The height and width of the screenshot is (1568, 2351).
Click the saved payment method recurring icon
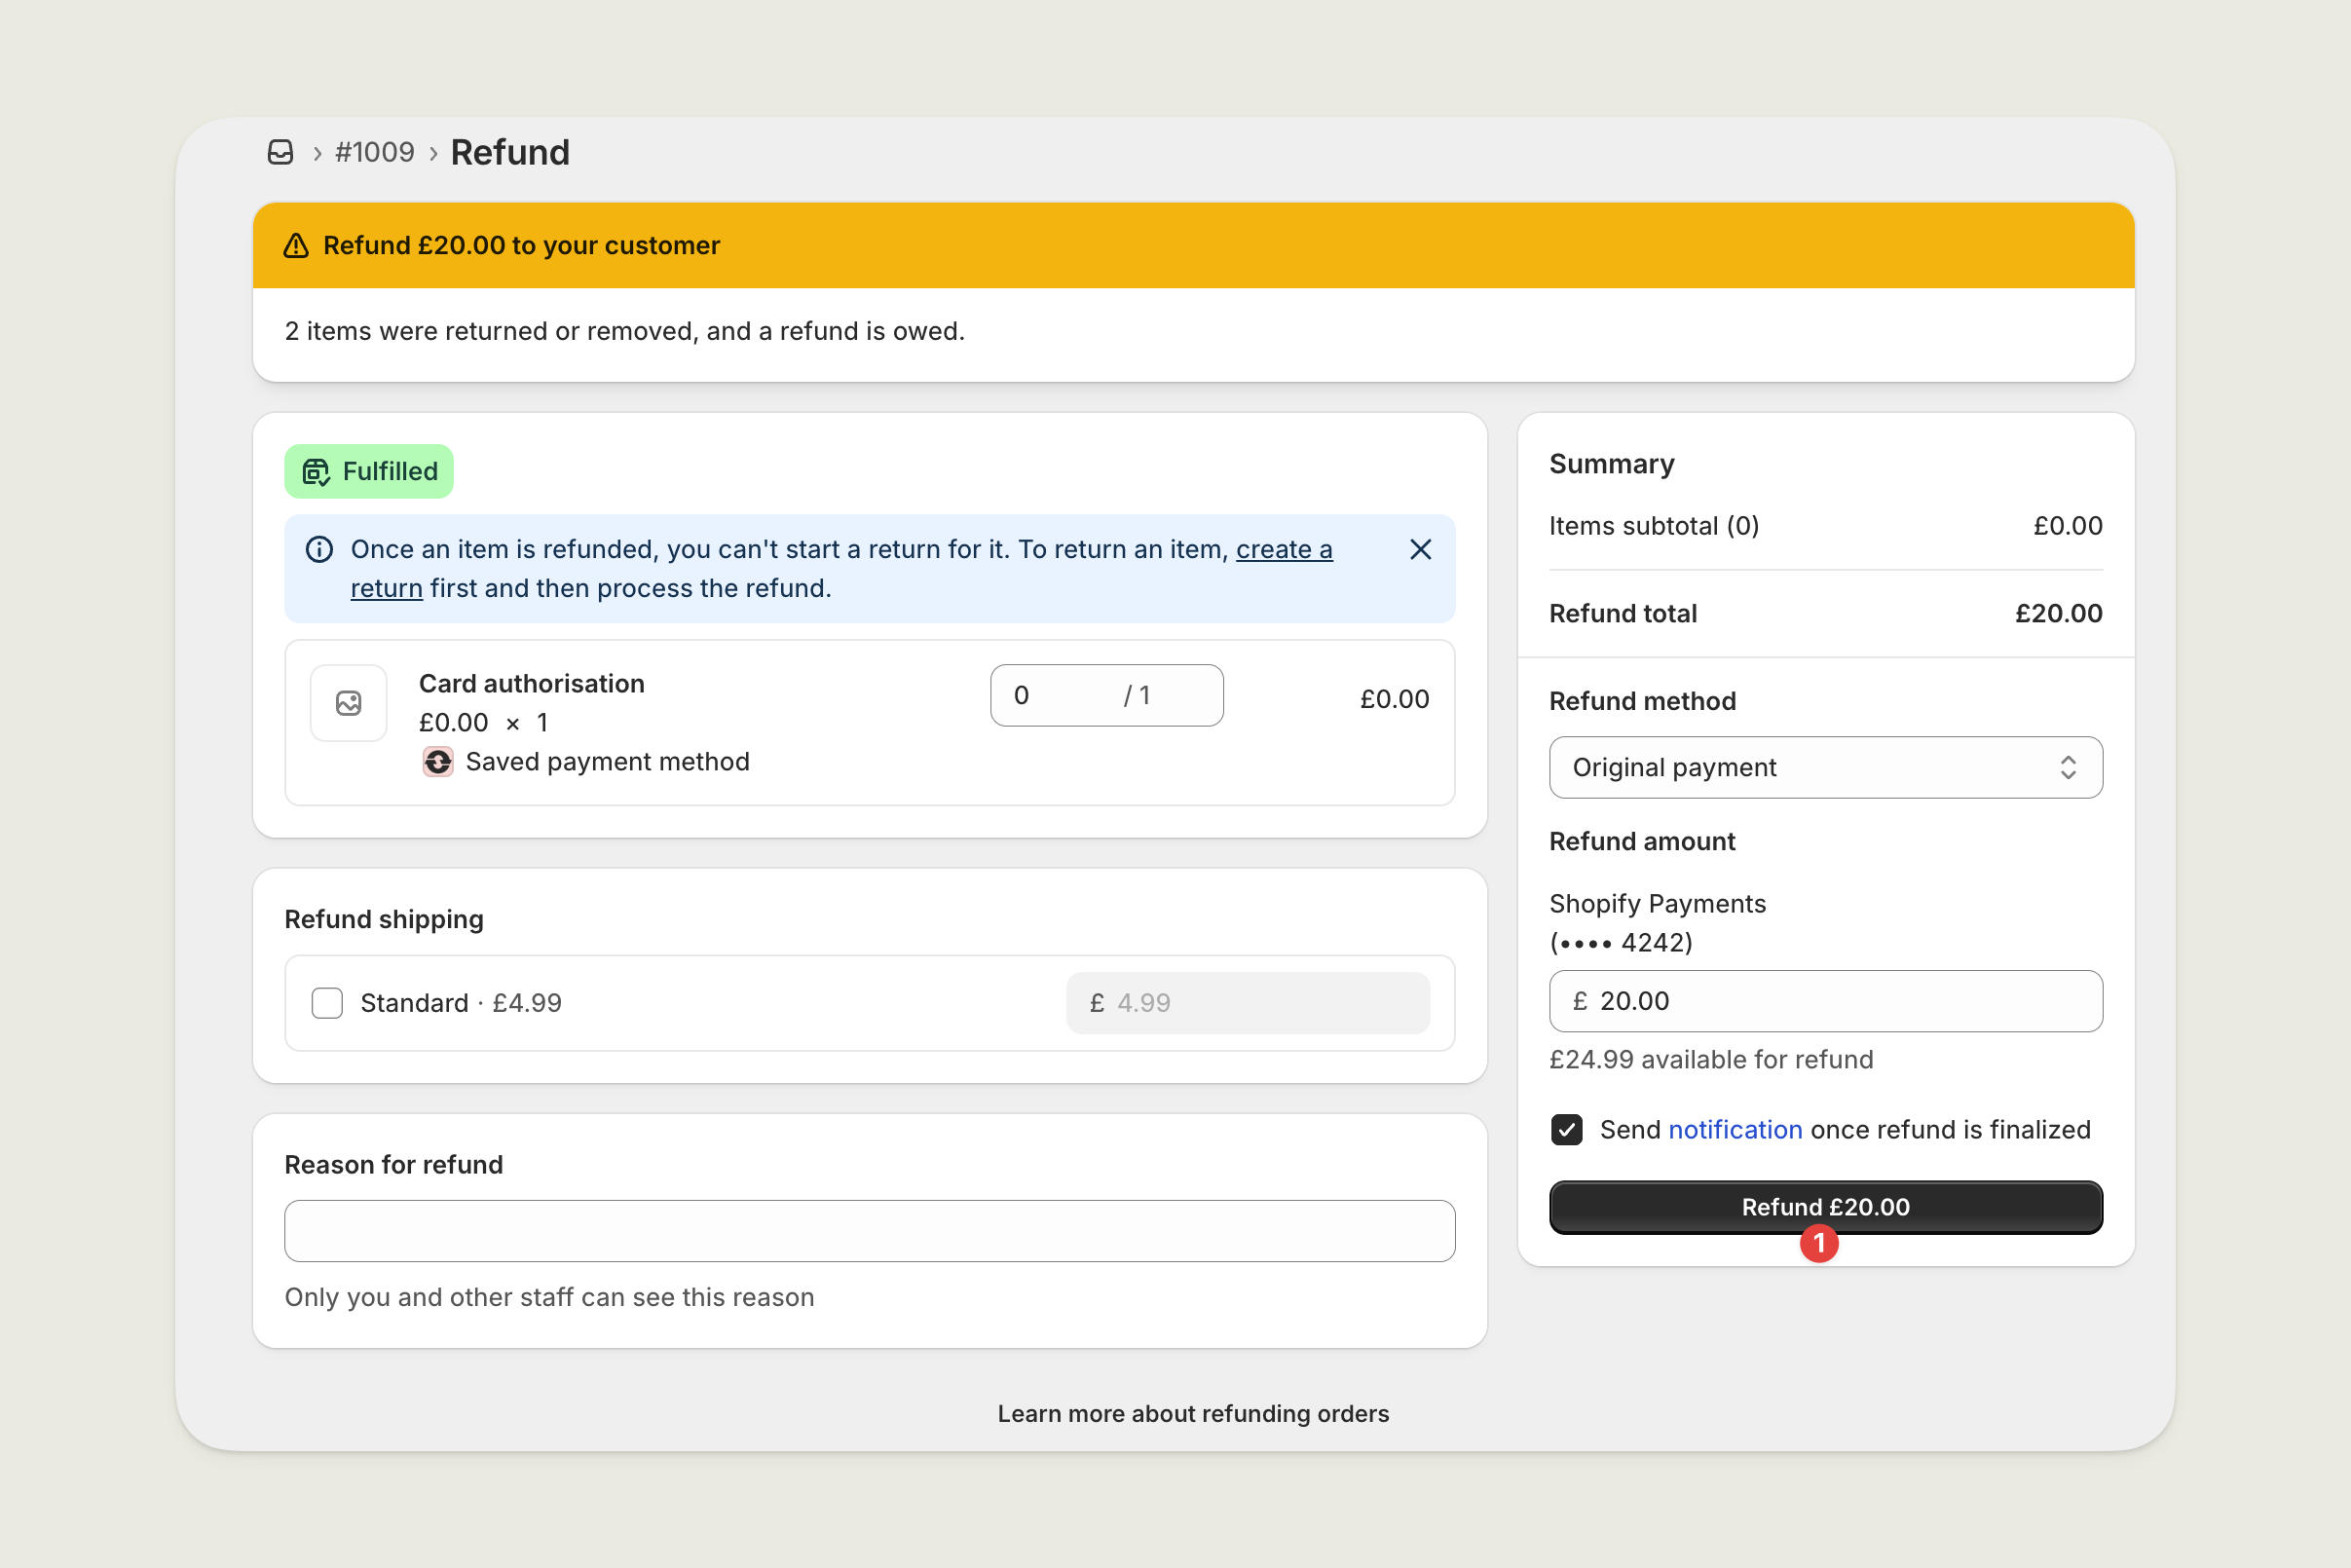438,762
